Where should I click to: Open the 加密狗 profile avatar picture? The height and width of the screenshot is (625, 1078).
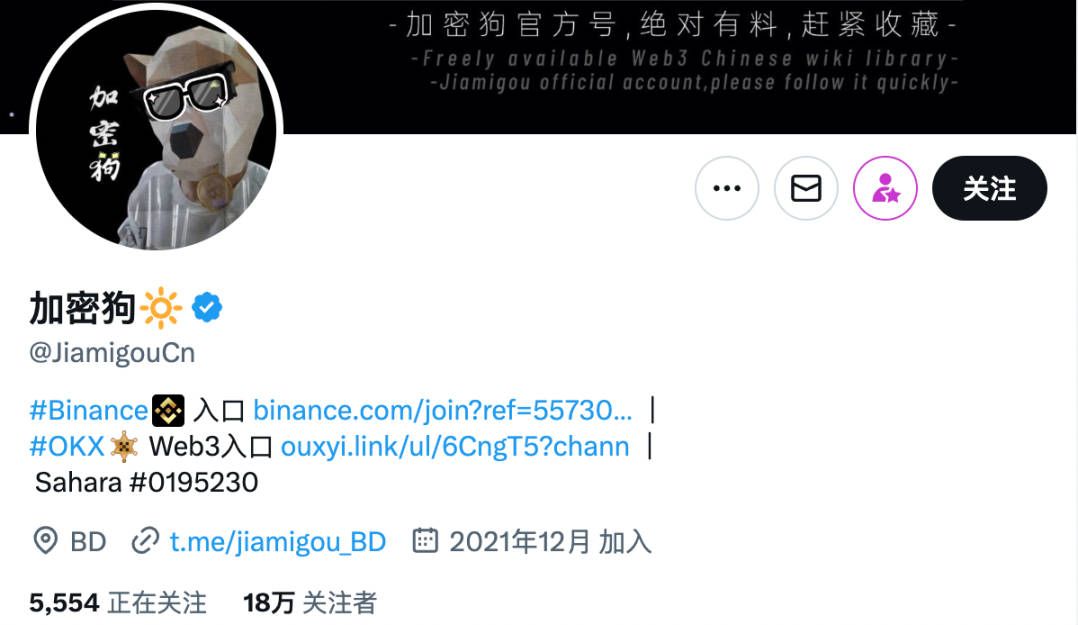pyautogui.click(x=156, y=129)
